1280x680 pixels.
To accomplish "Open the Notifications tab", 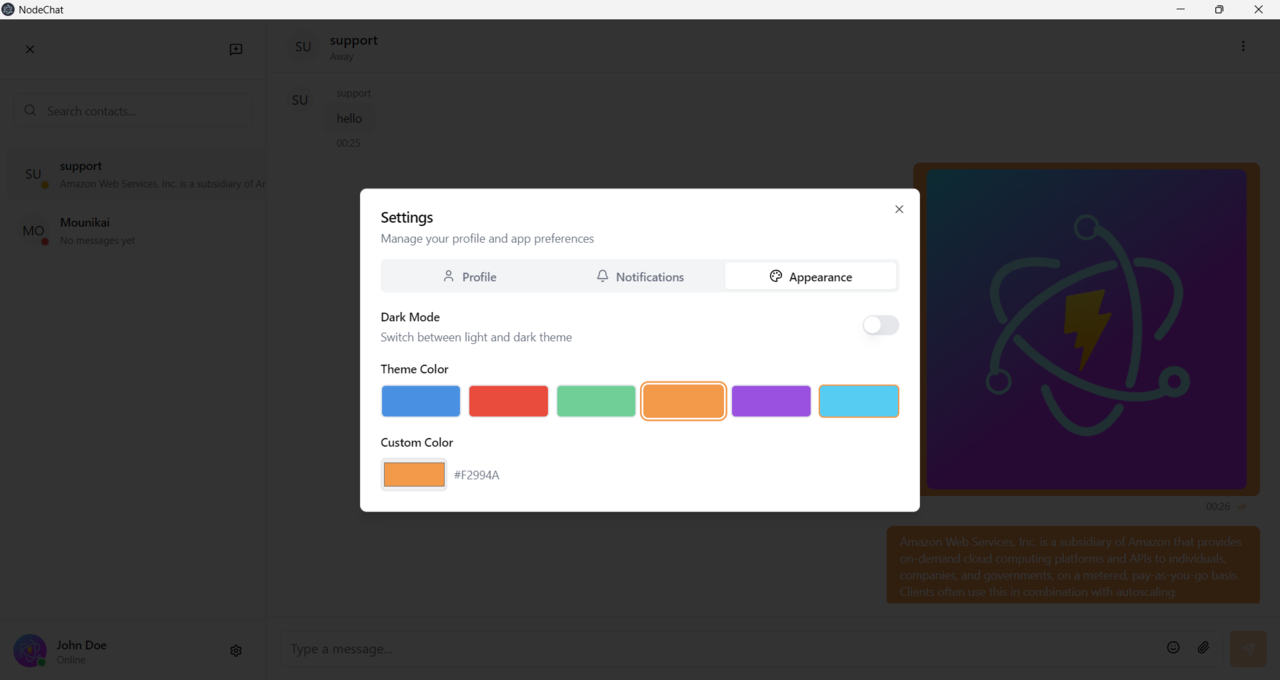I will pos(640,277).
